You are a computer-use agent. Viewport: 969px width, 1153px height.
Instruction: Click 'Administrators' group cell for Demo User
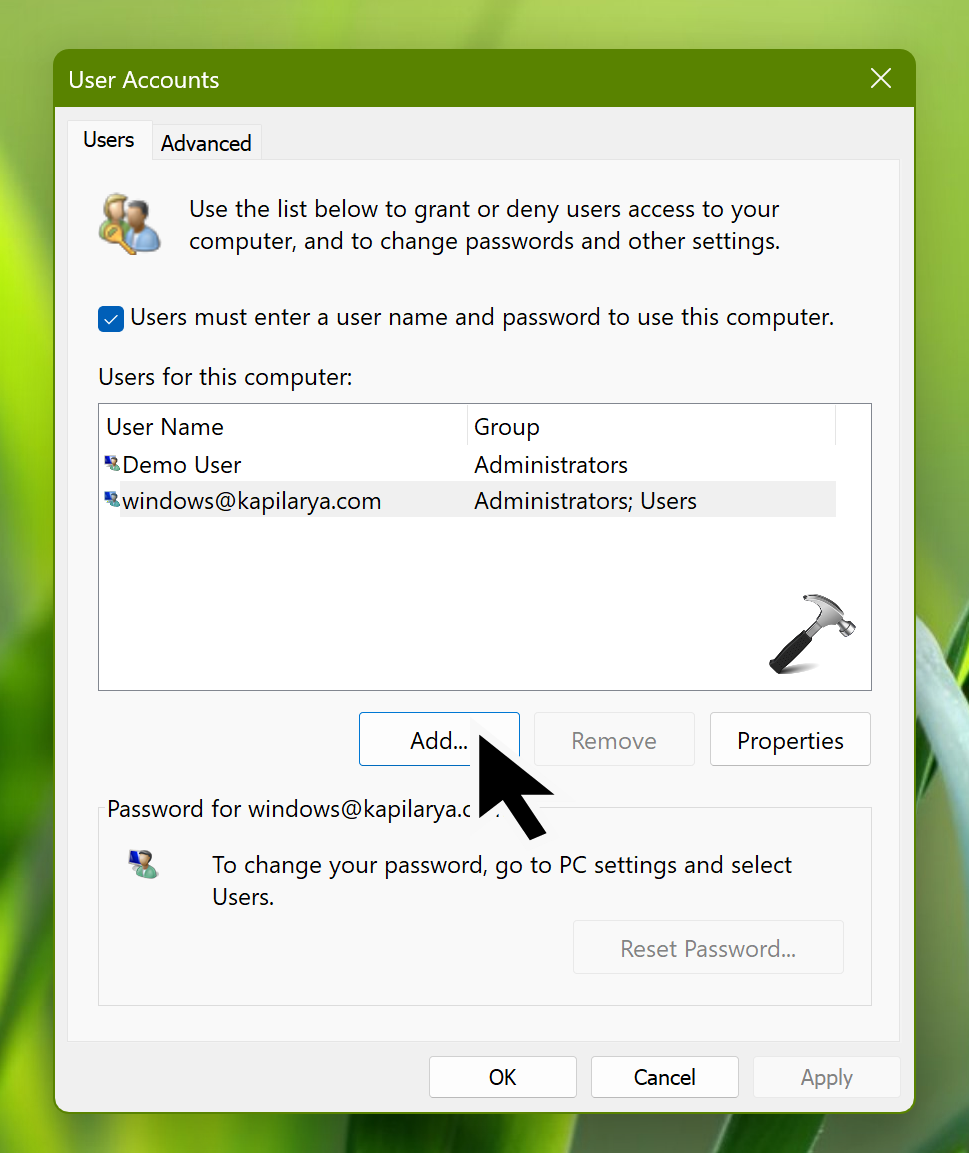click(x=551, y=465)
